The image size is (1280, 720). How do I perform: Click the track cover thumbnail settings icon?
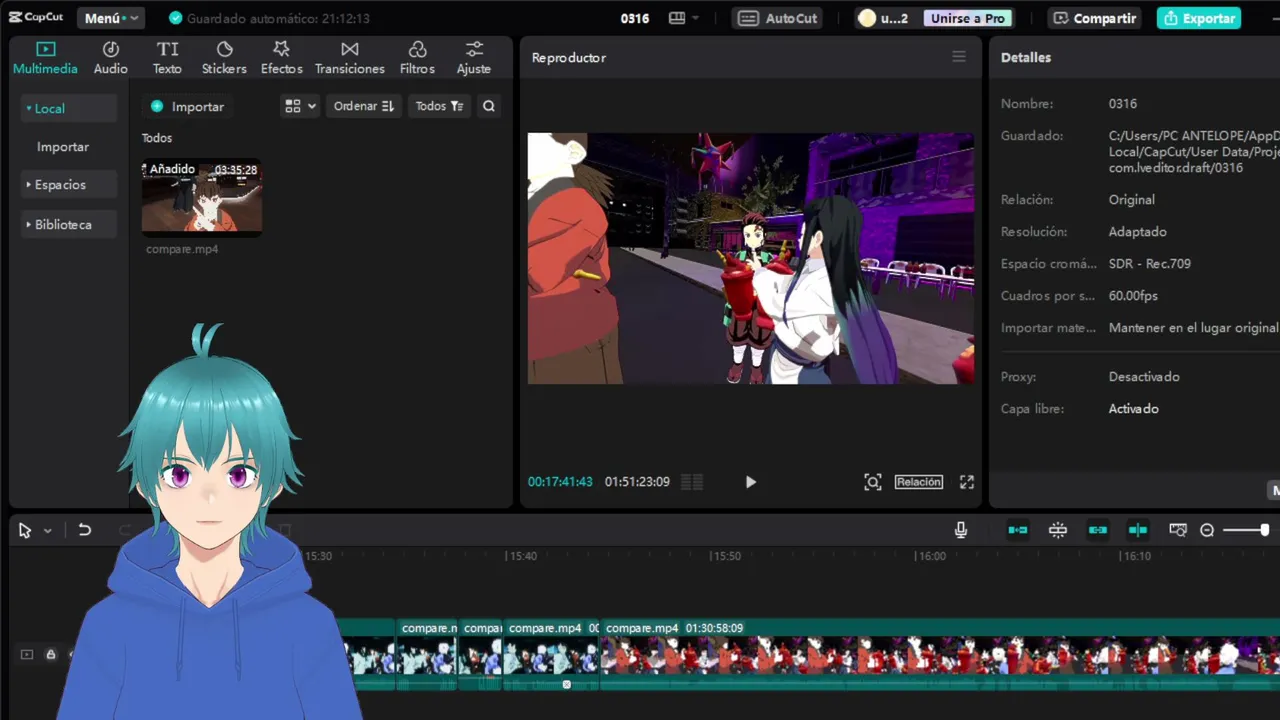click(1178, 530)
